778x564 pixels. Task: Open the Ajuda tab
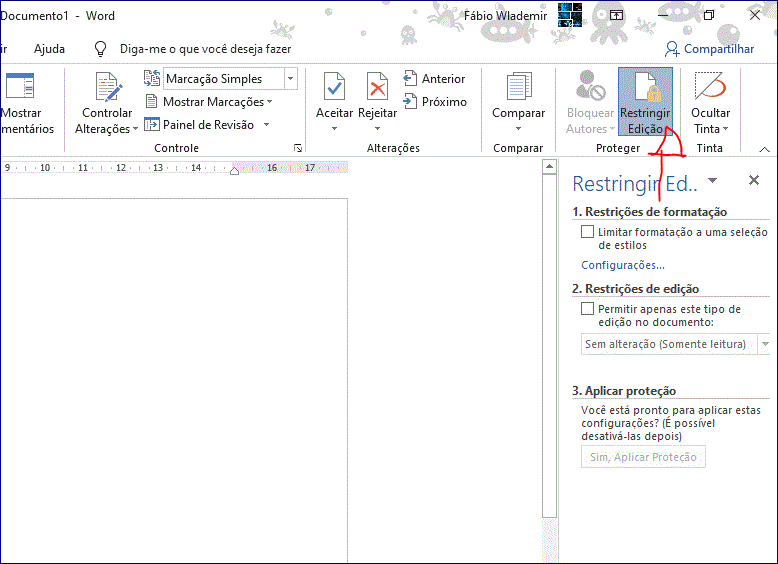pos(49,49)
